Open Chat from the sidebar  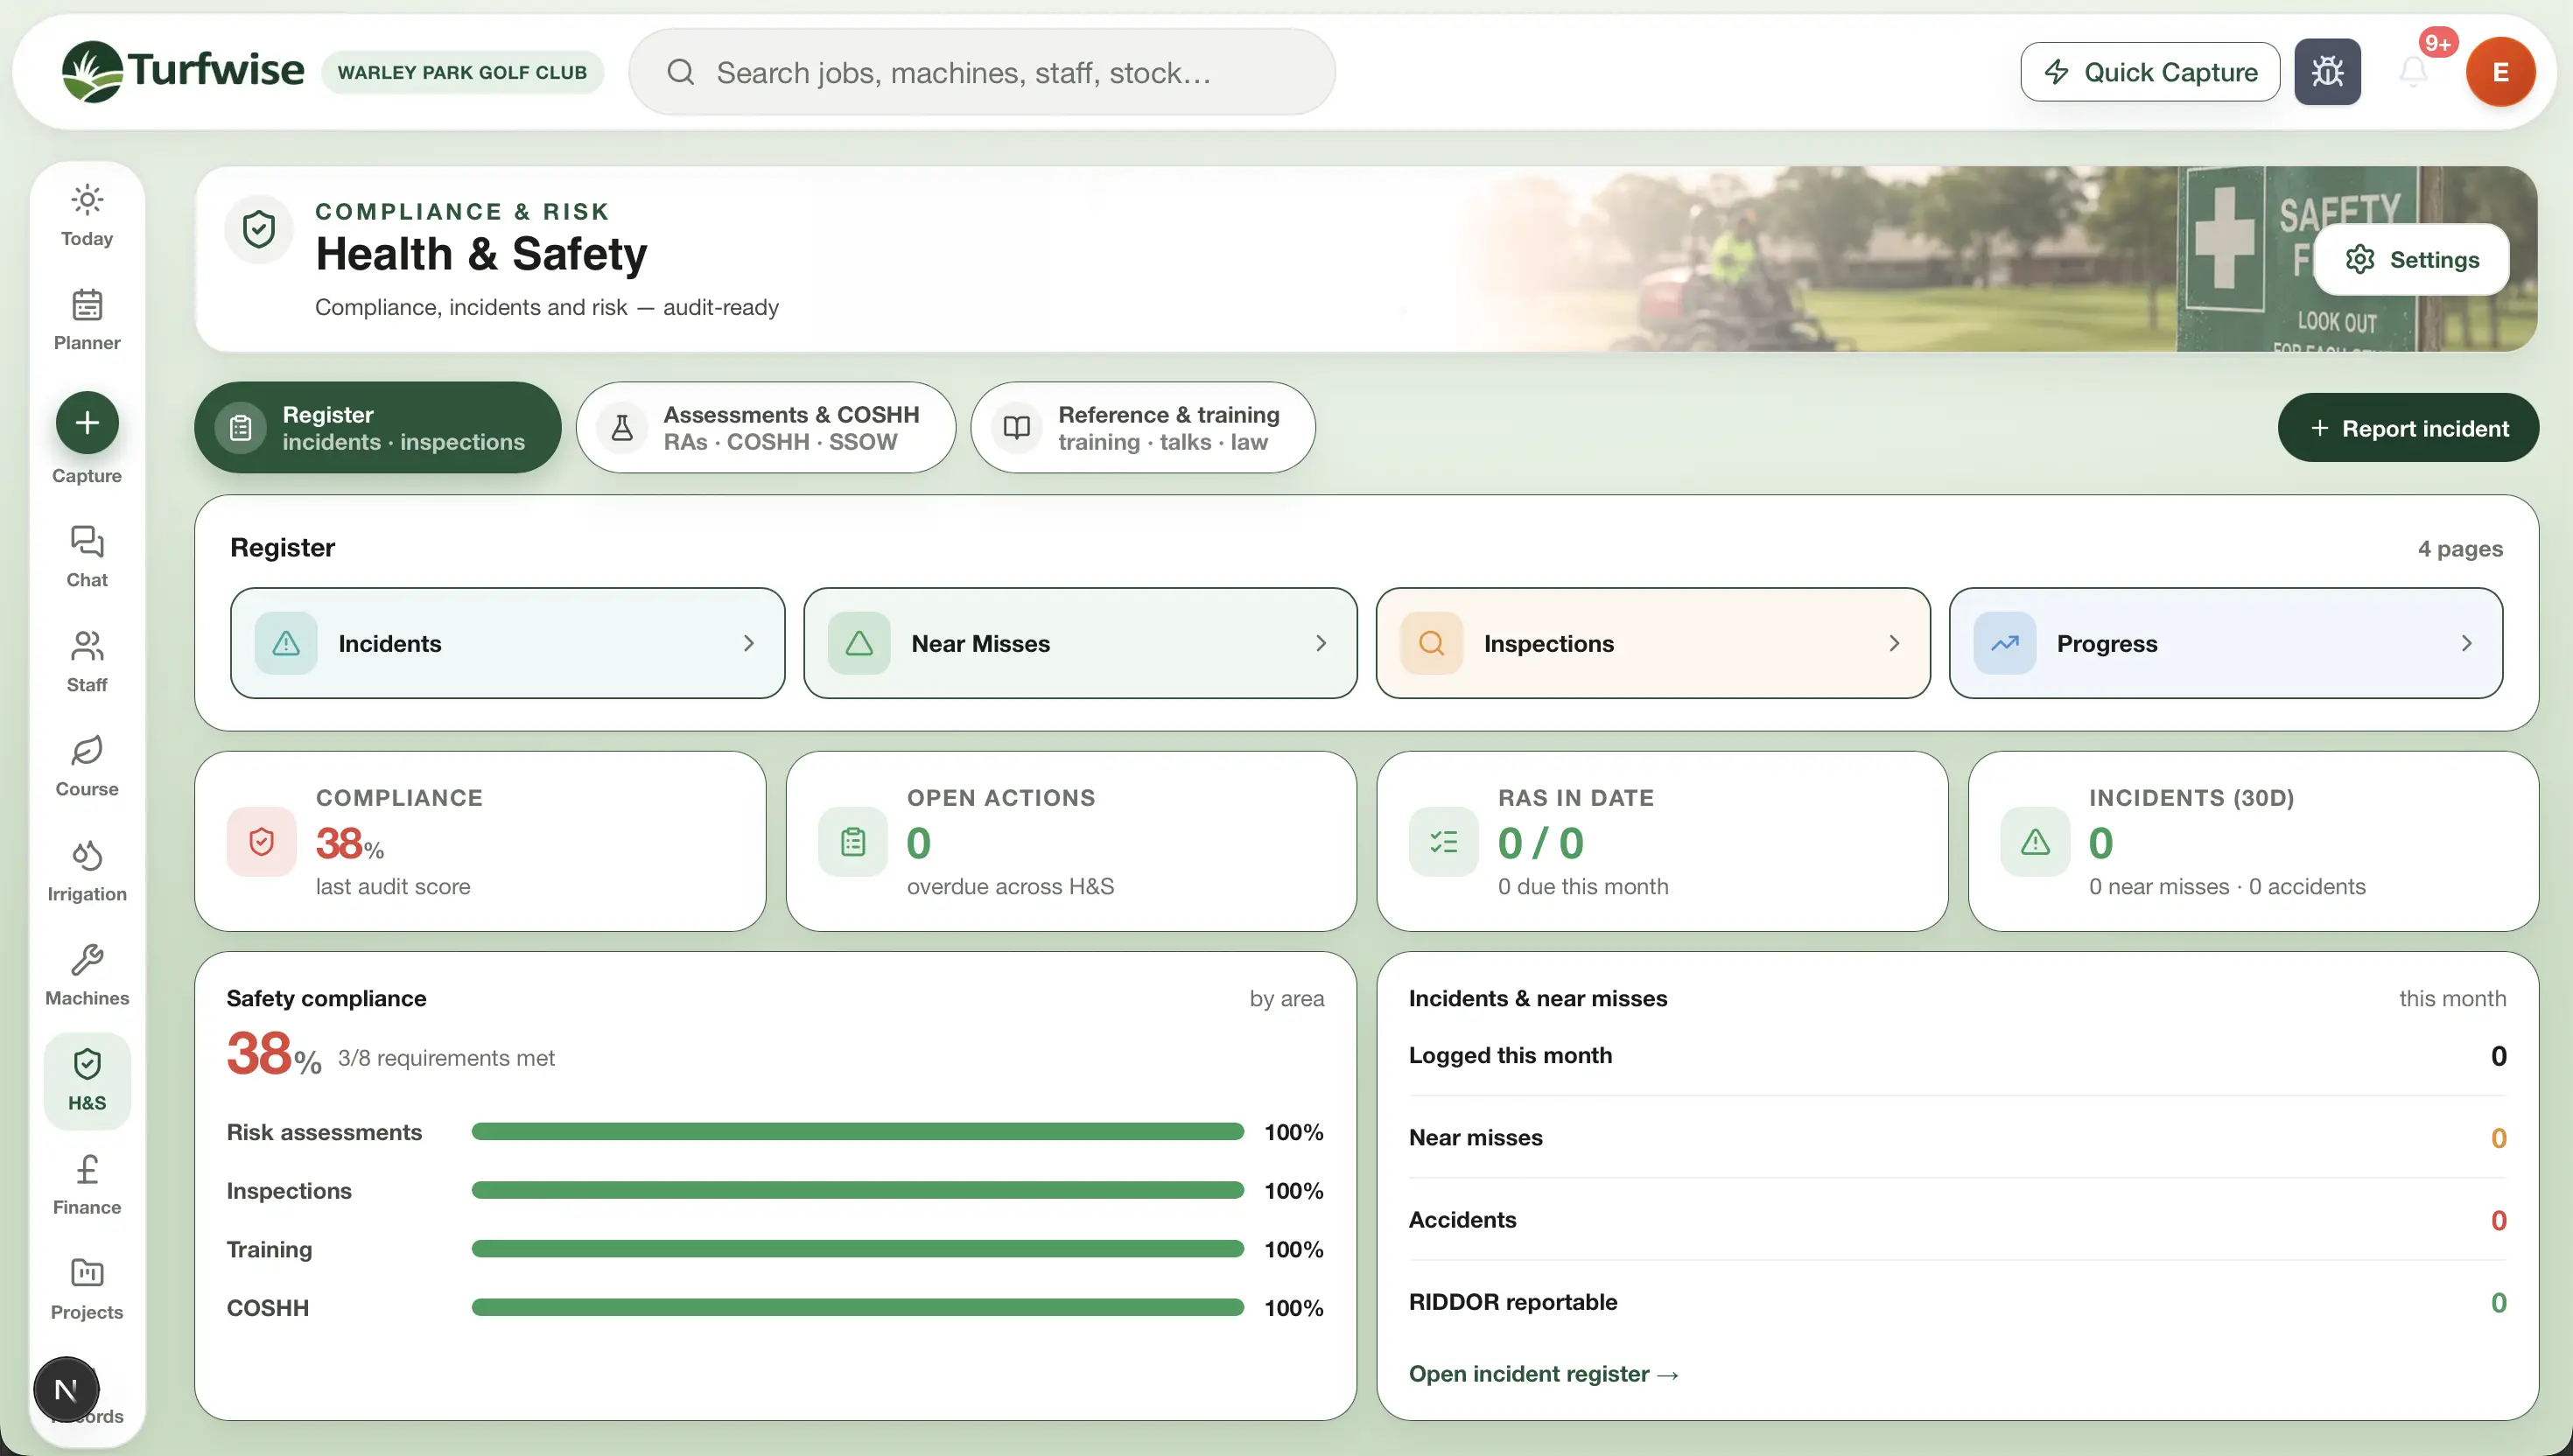coord(87,557)
